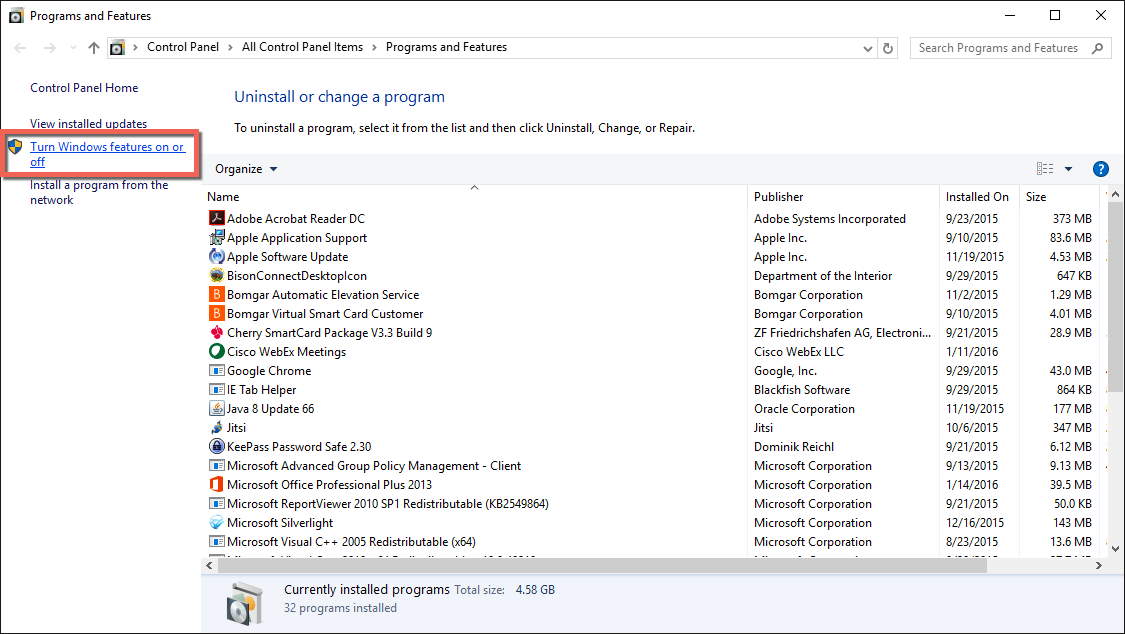Click All Control Panel Items breadcrumb
The width and height of the screenshot is (1125, 634).
[302, 47]
